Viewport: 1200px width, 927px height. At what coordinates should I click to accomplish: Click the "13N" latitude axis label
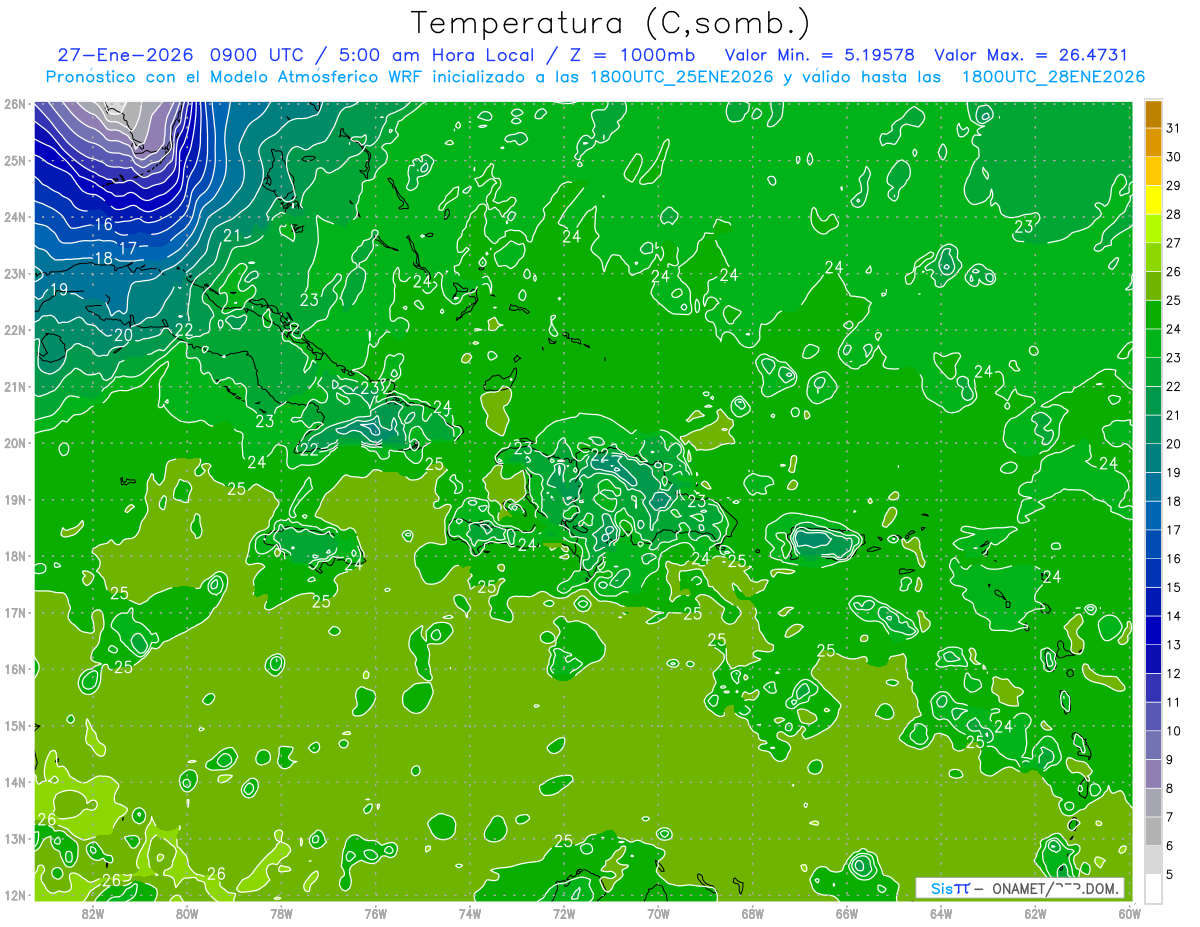click(x=14, y=839)
